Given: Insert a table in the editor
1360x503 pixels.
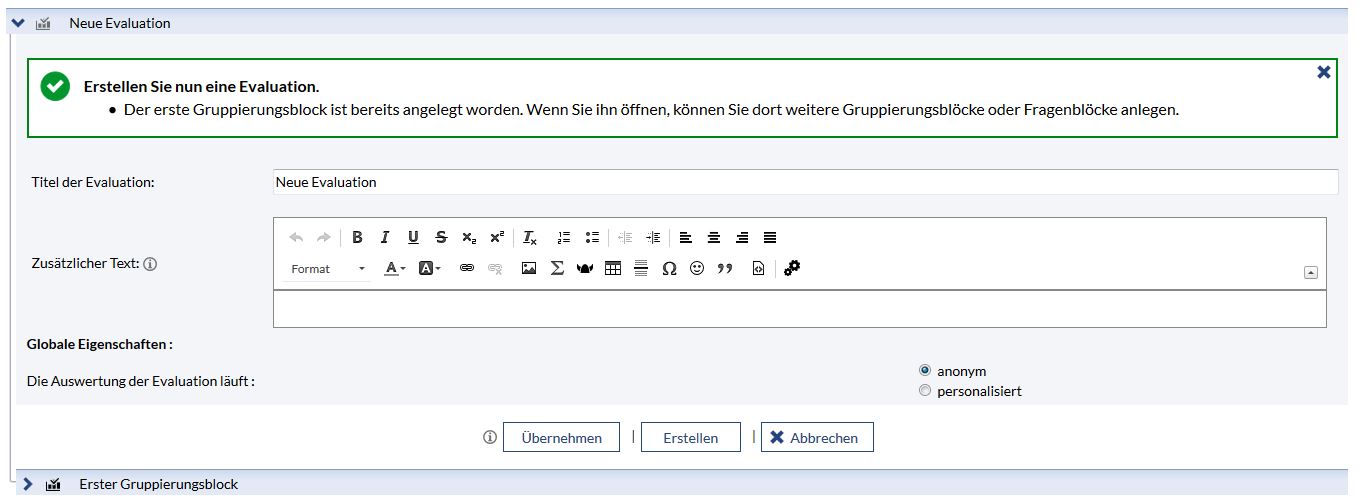Looking at the screenshot, I should [x=613, y=269].
